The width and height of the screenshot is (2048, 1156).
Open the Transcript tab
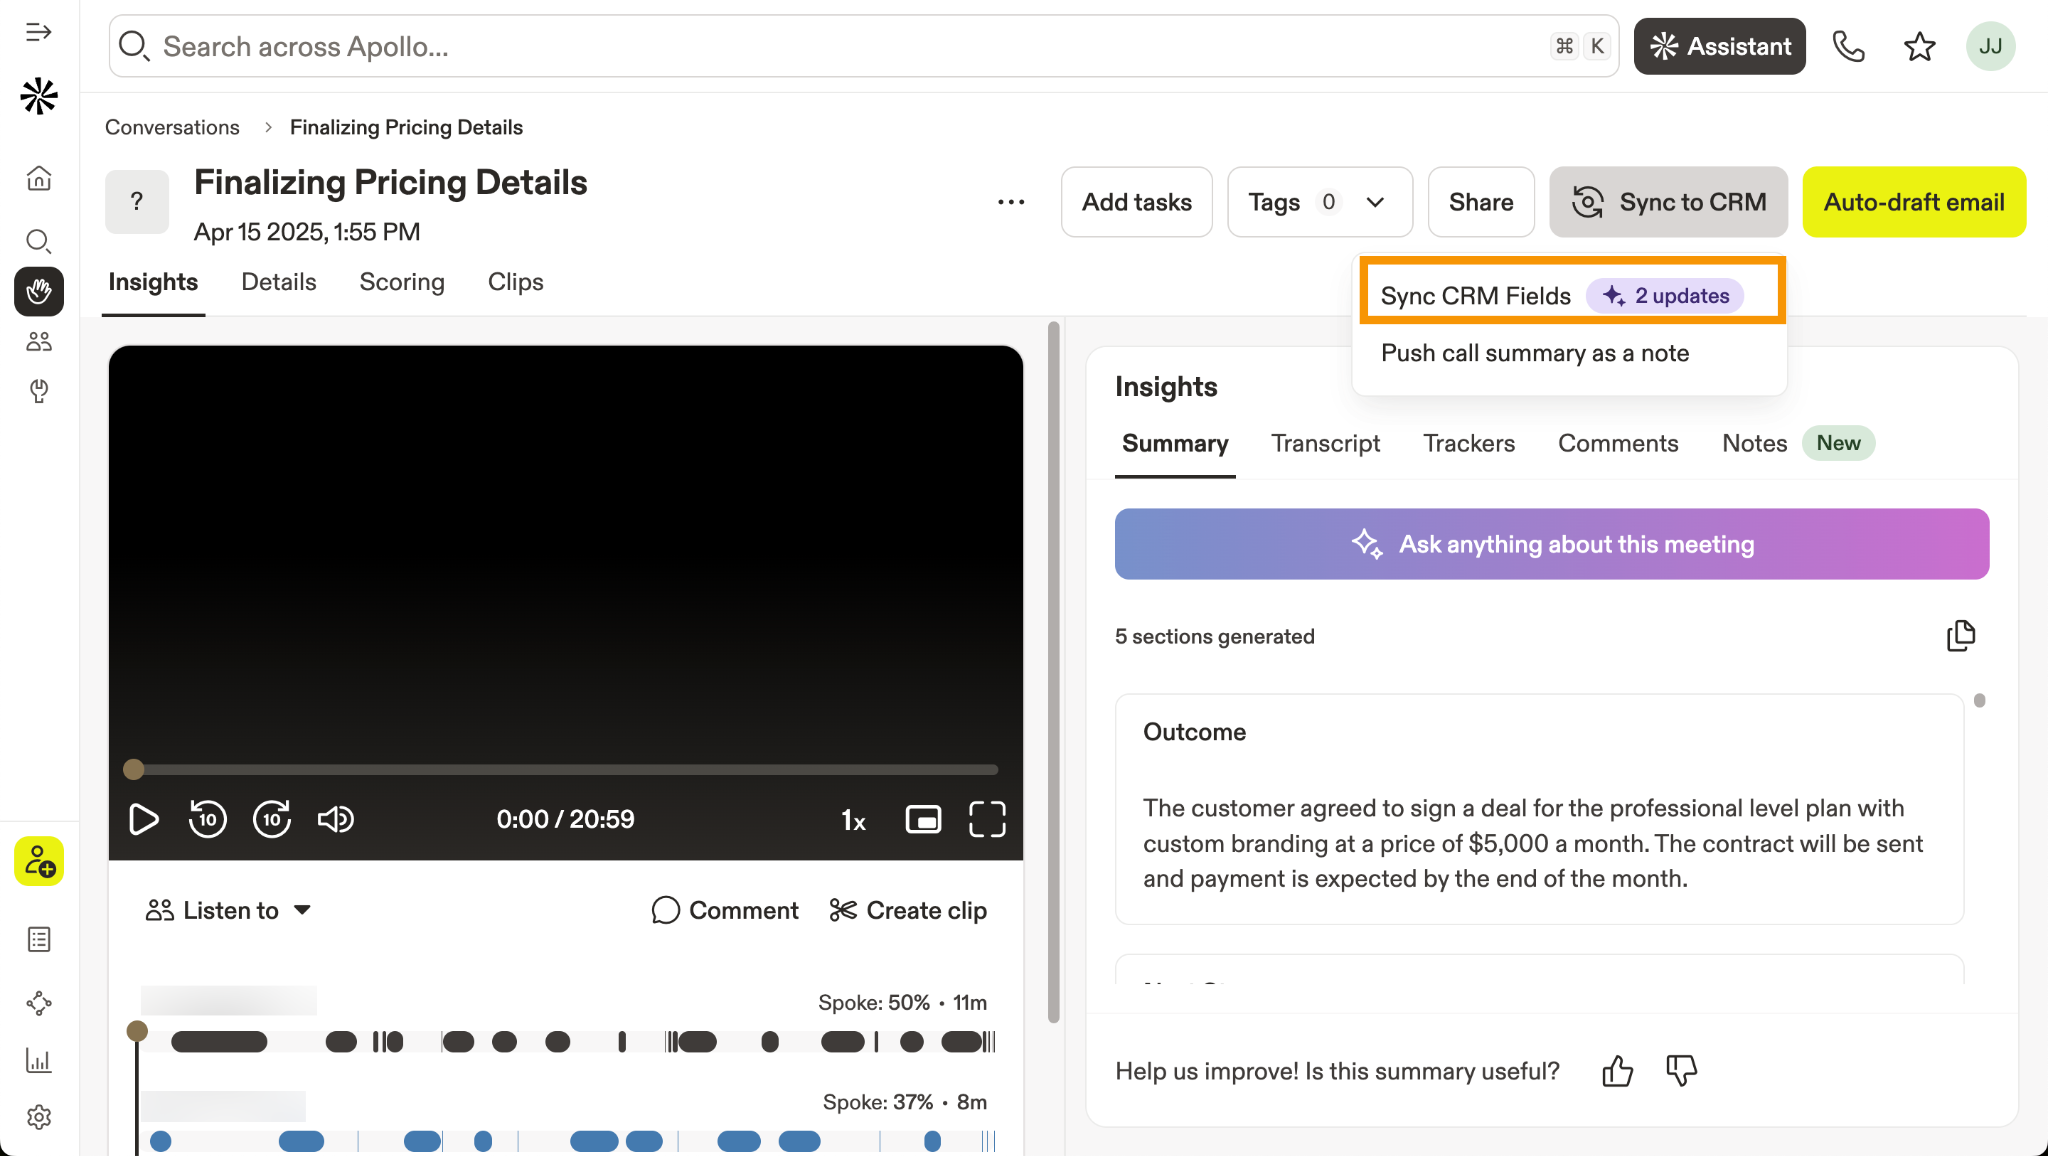click(1325, 443)
